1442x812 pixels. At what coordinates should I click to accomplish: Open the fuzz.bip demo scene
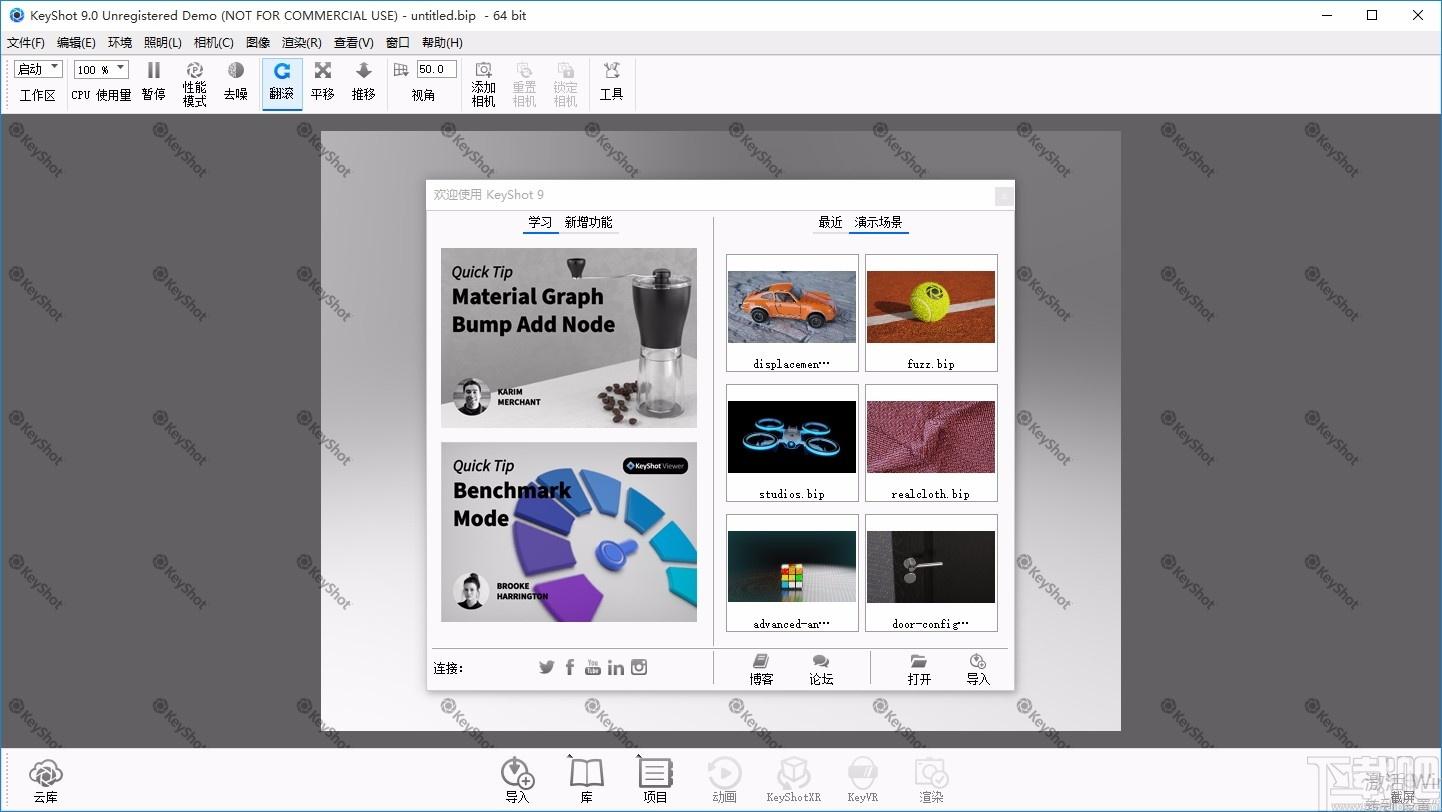point(931,313)
